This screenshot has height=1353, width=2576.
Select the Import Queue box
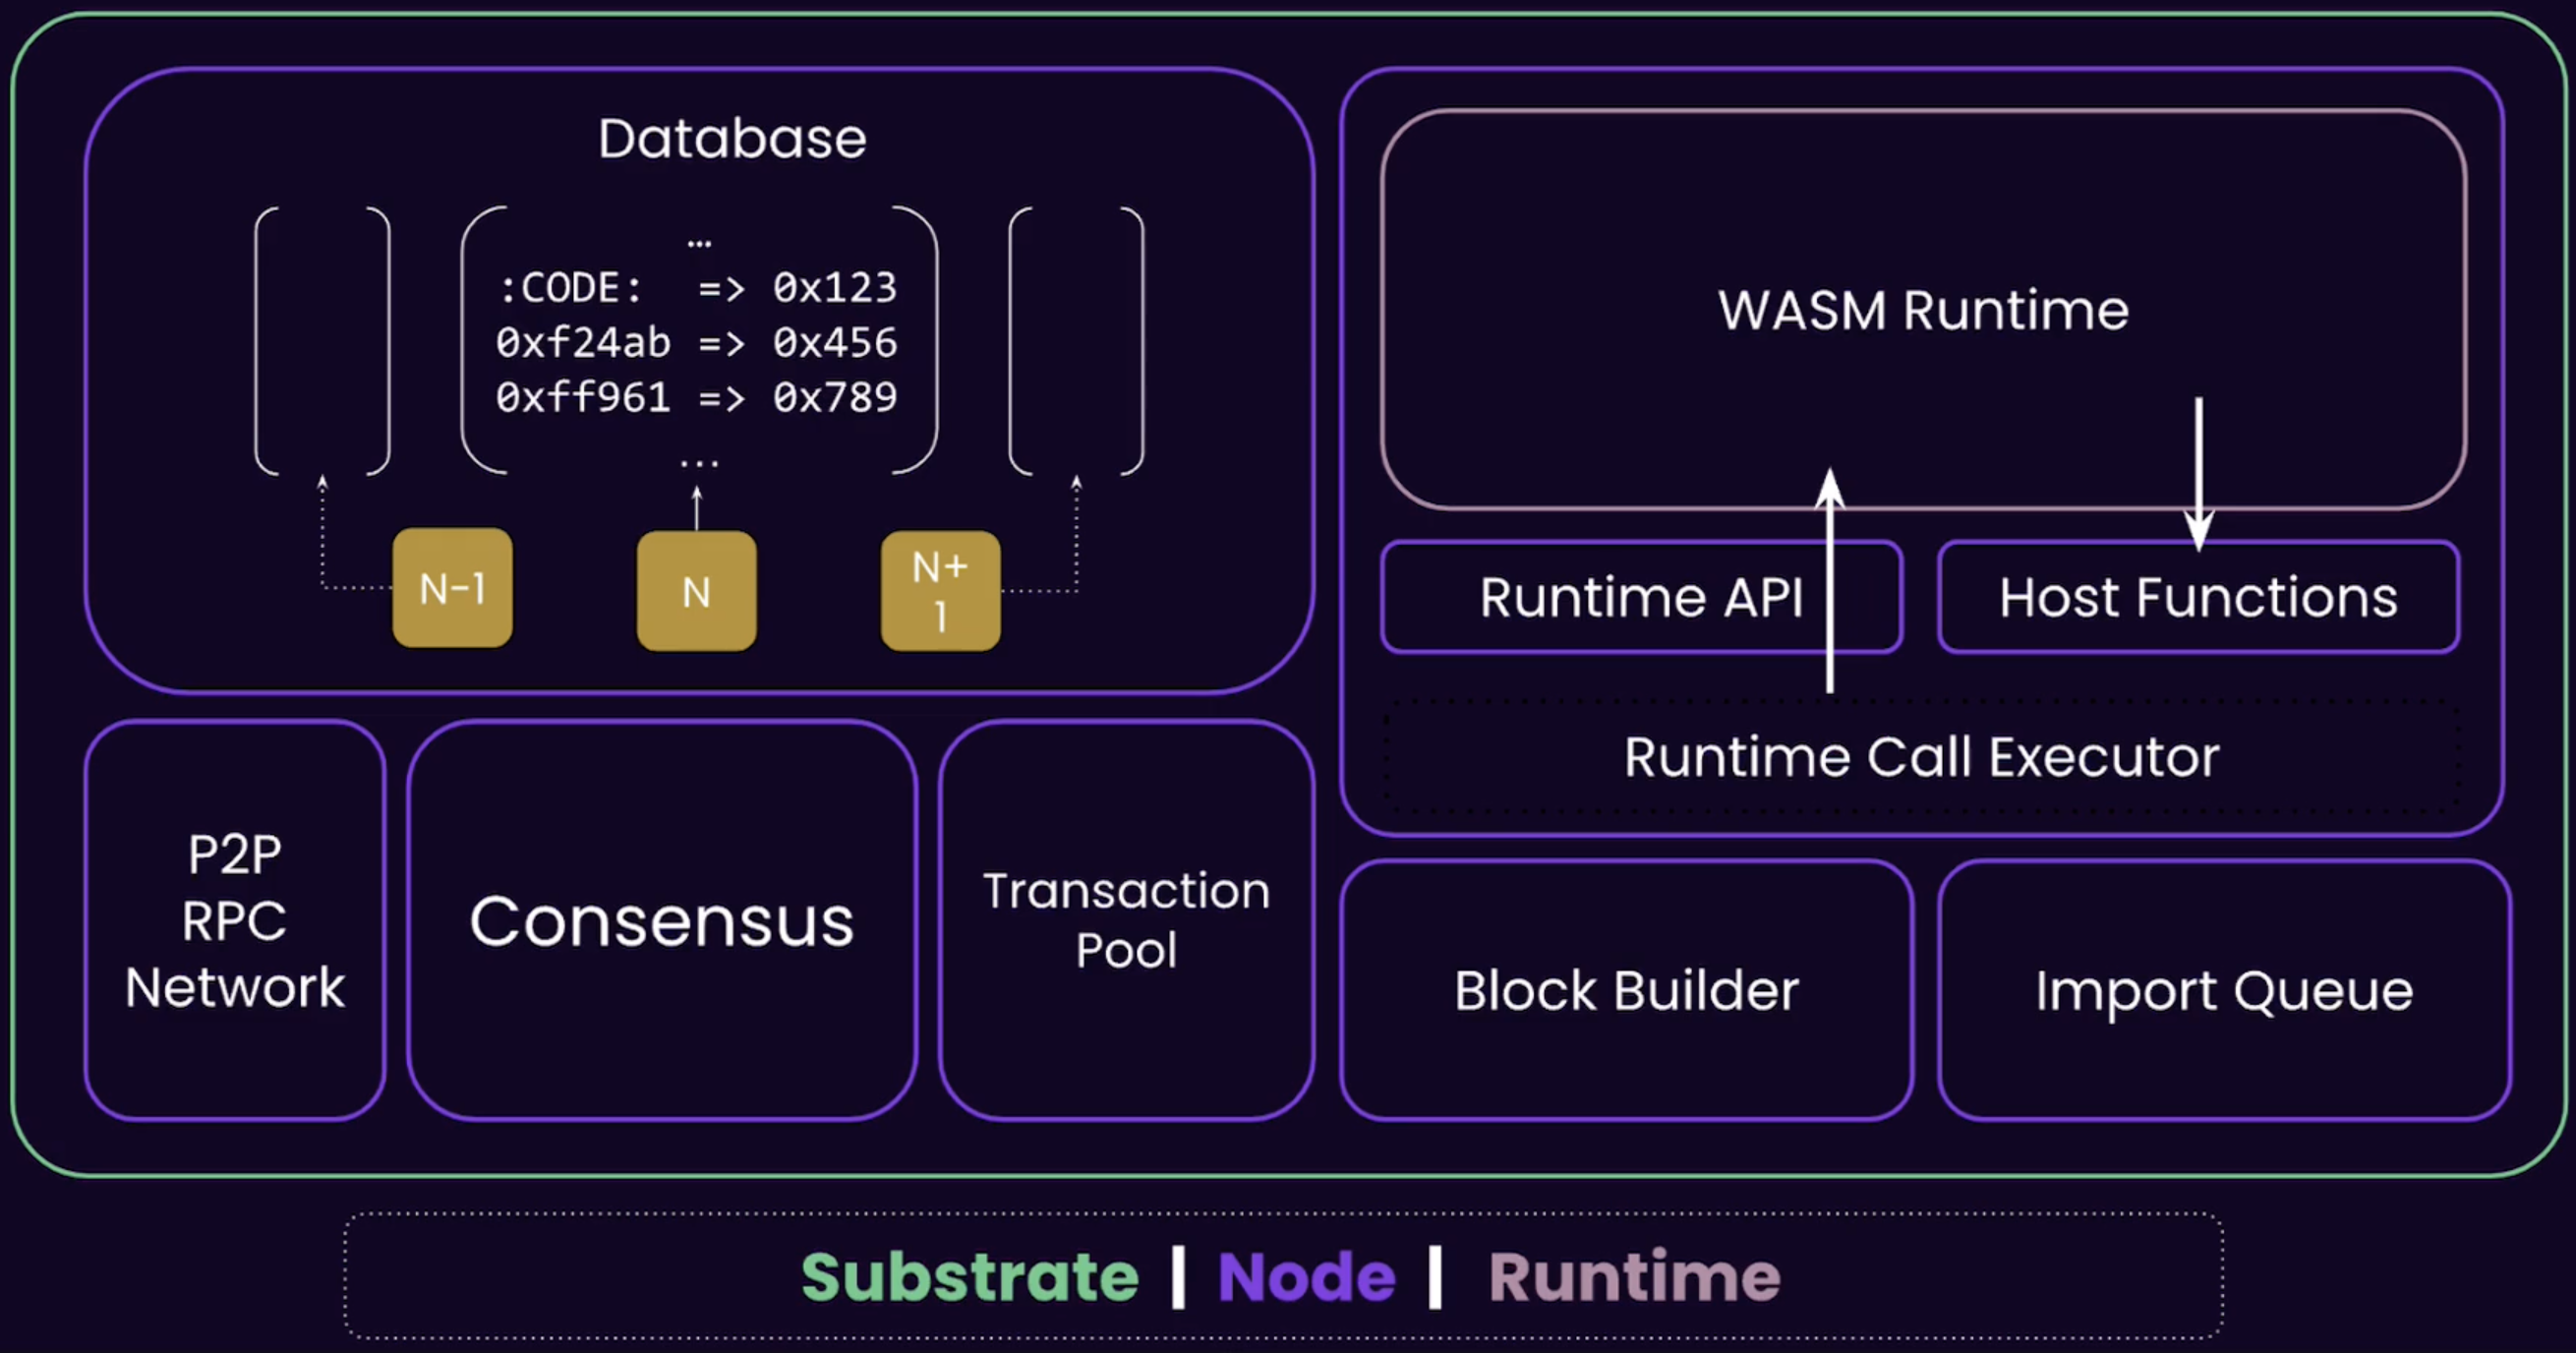[2224, 990]
